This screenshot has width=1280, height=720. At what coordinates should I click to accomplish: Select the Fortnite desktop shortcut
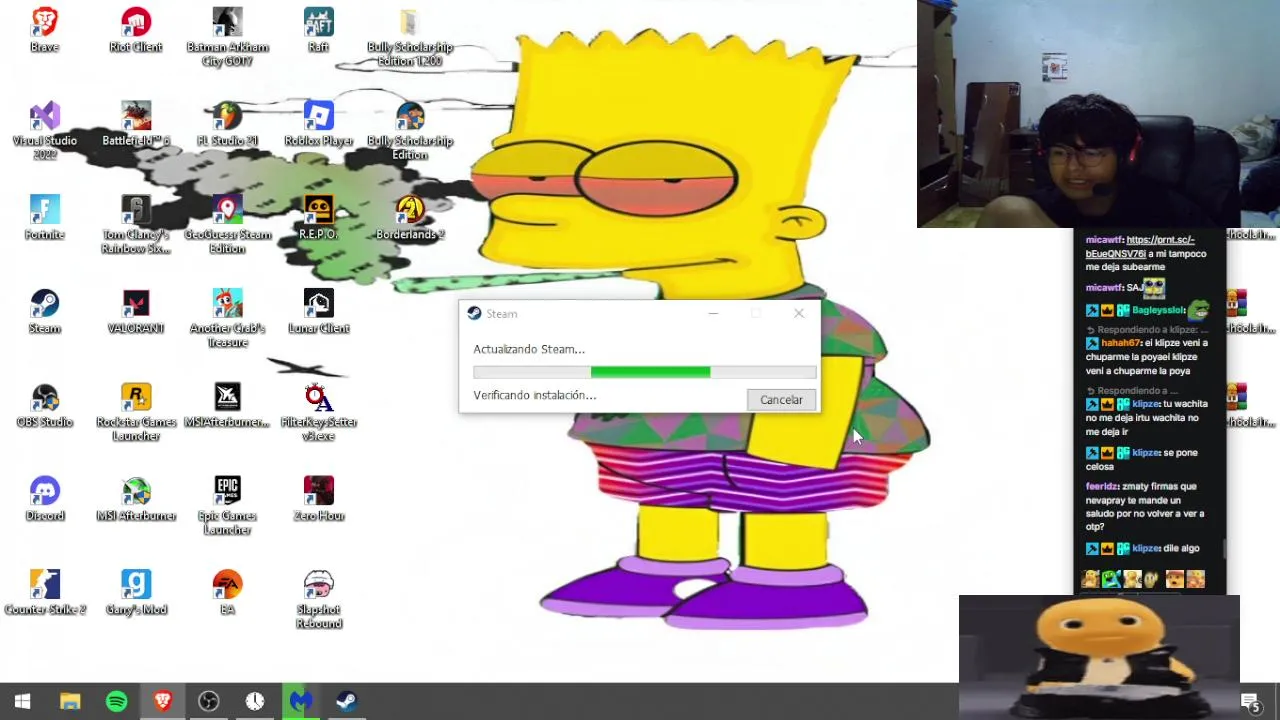pos(44,218)
